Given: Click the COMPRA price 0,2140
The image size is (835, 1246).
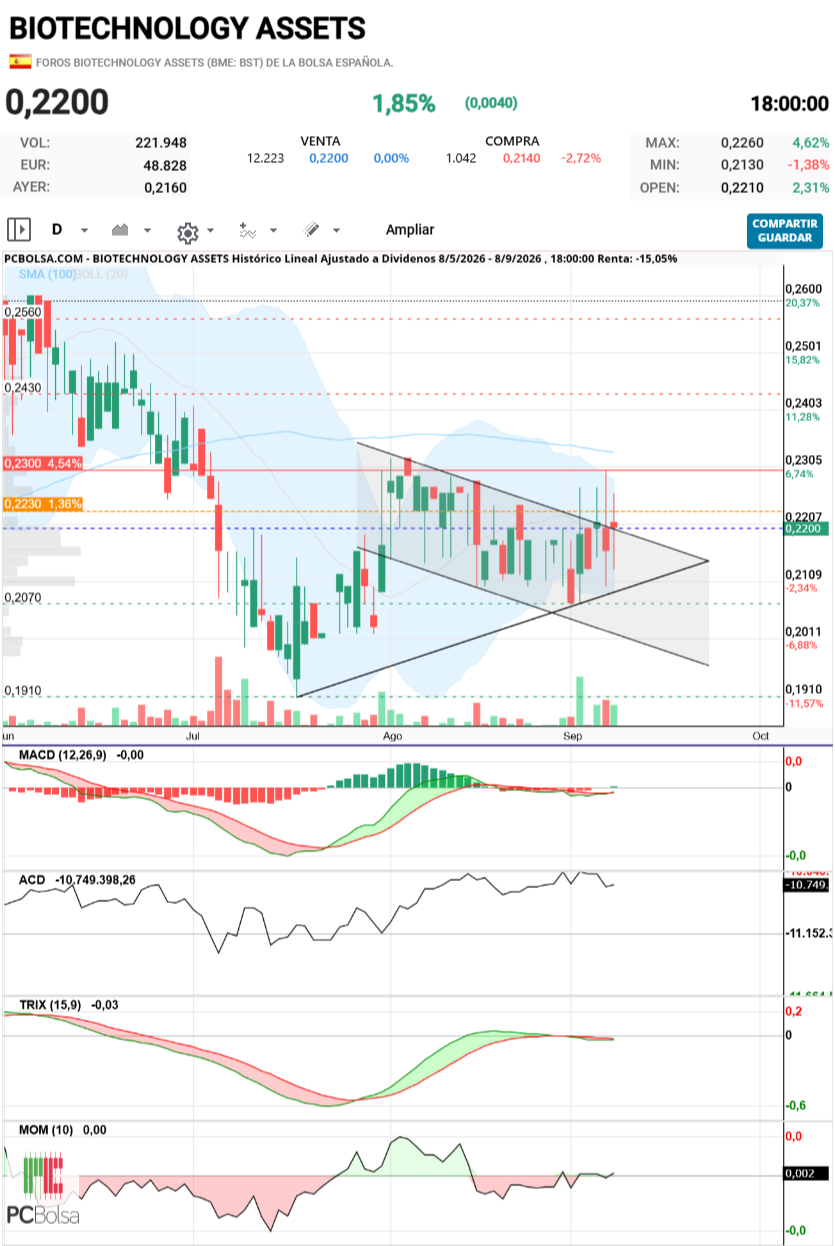Looking at the screenshot, I should [522, 158].
